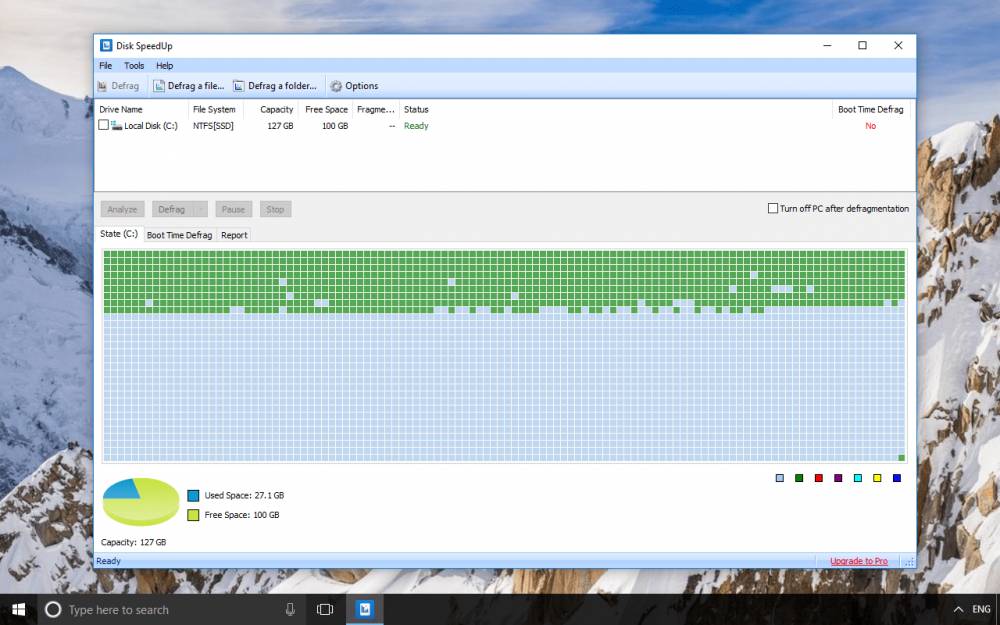Sort by Drive Name column header

pyautogui.click(x=142, y=110)
